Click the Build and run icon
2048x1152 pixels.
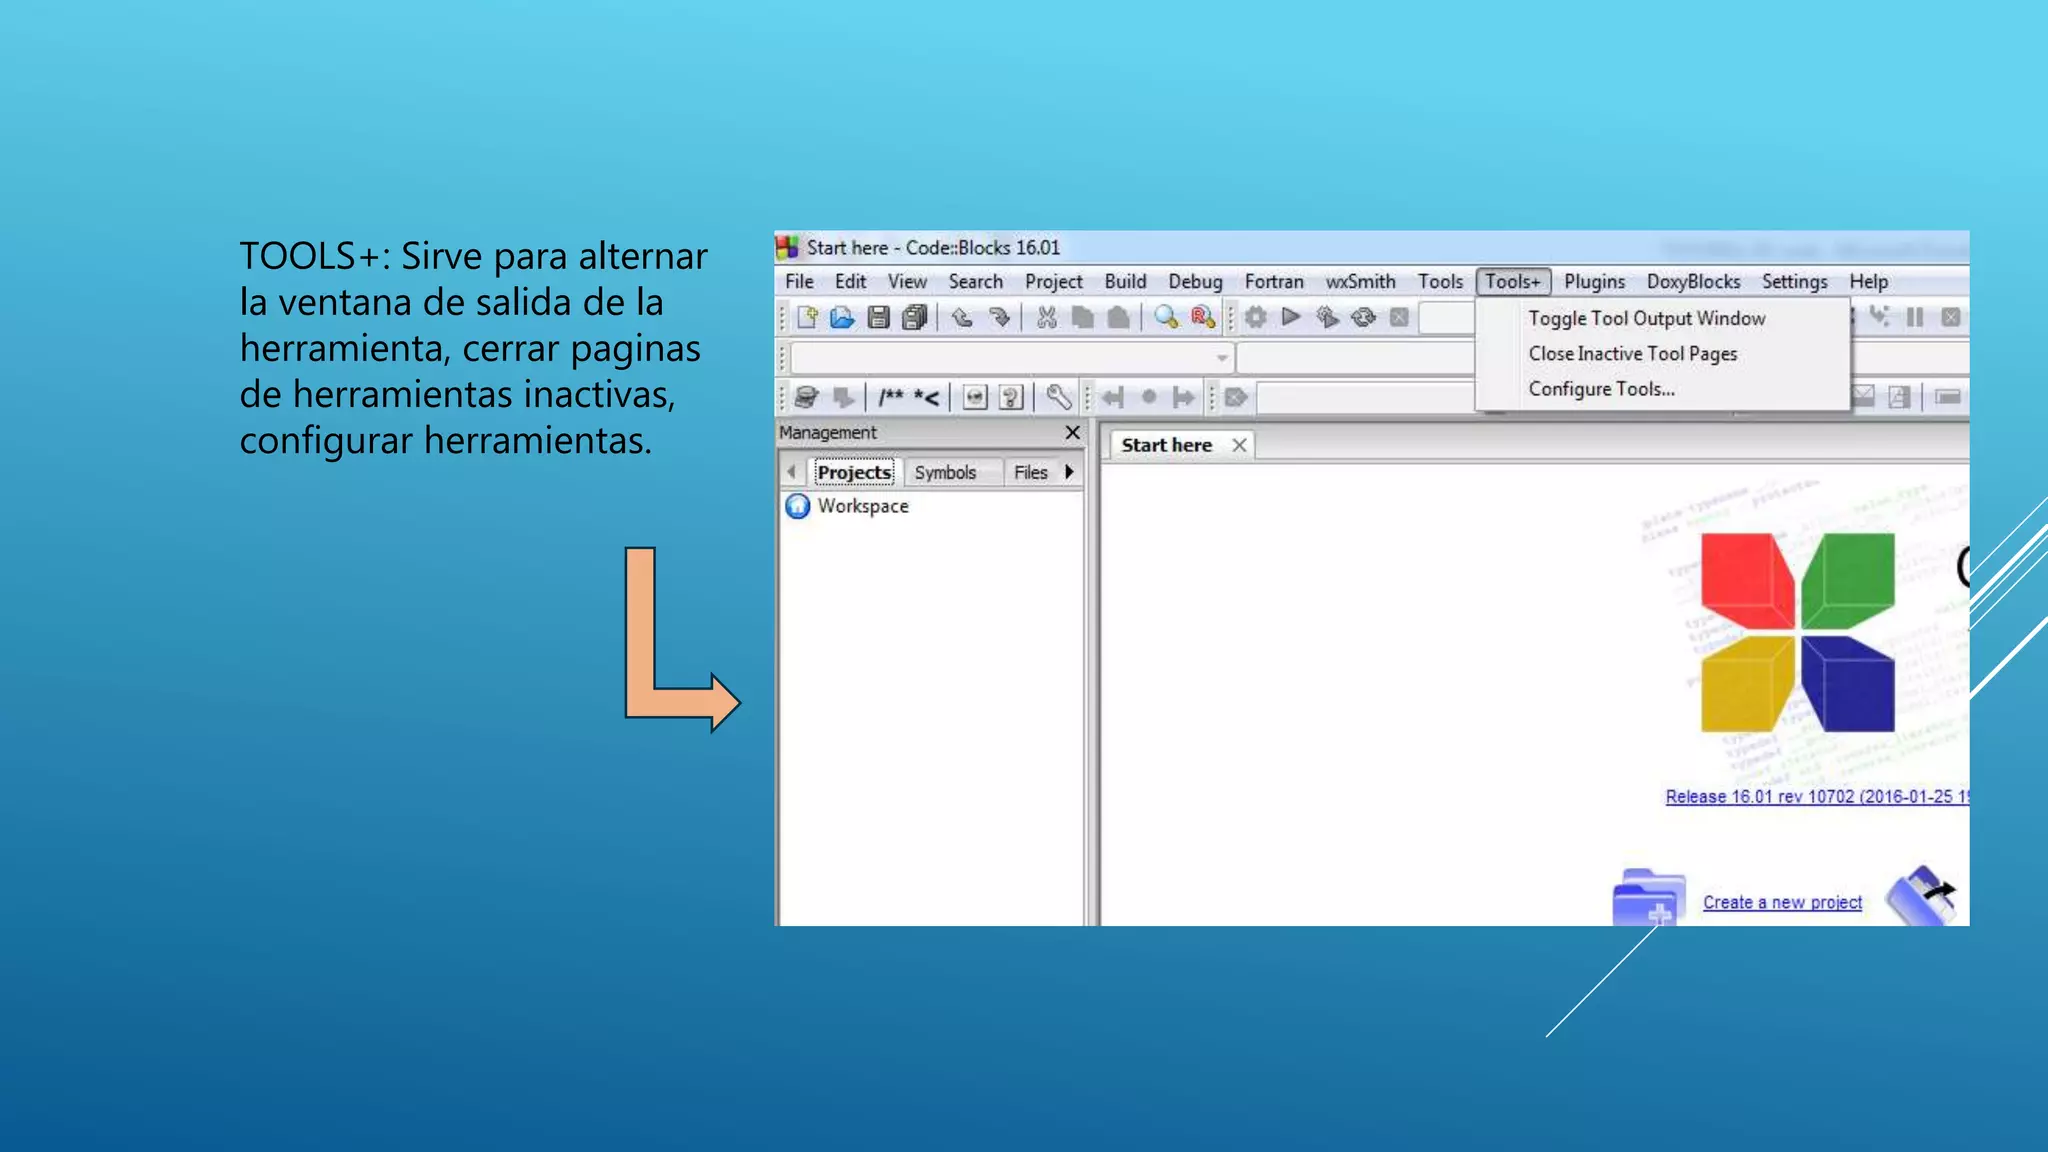1327,318
